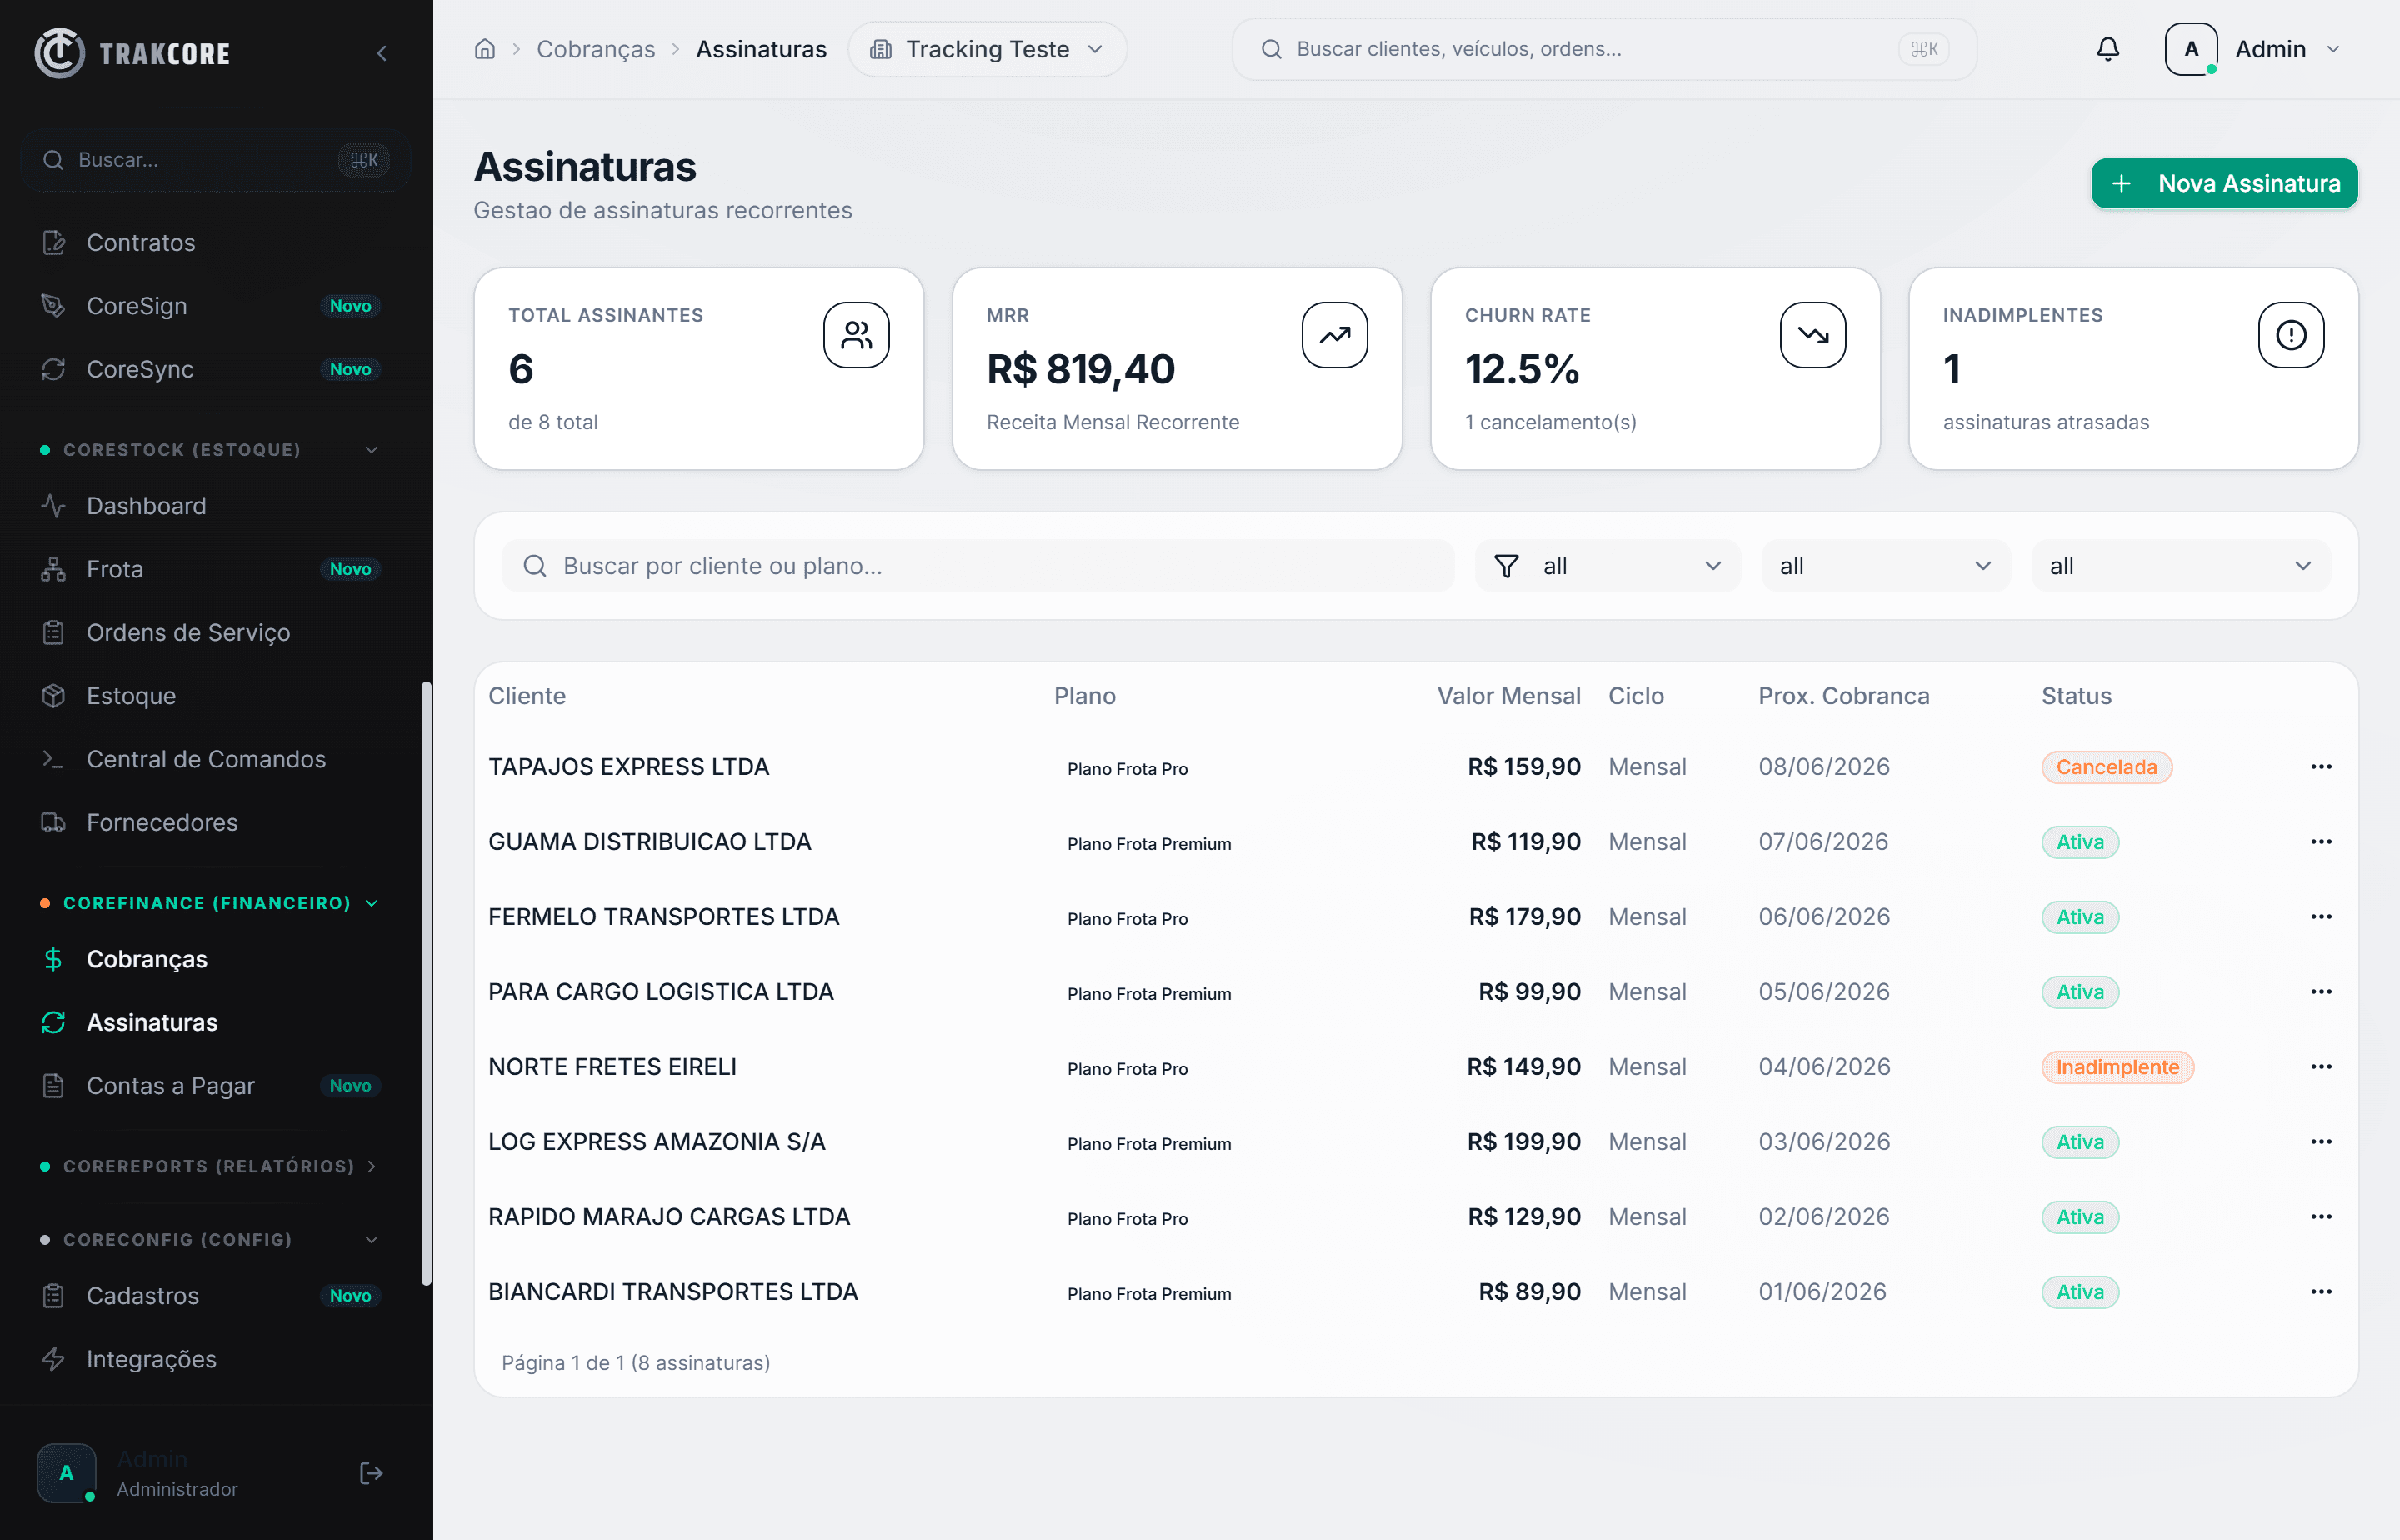Collapse the COREFINANCE (FINANCEIRO) section
Image resolution: width=2400 pixels, height=1540 pixels.
(x=211, y=903)
